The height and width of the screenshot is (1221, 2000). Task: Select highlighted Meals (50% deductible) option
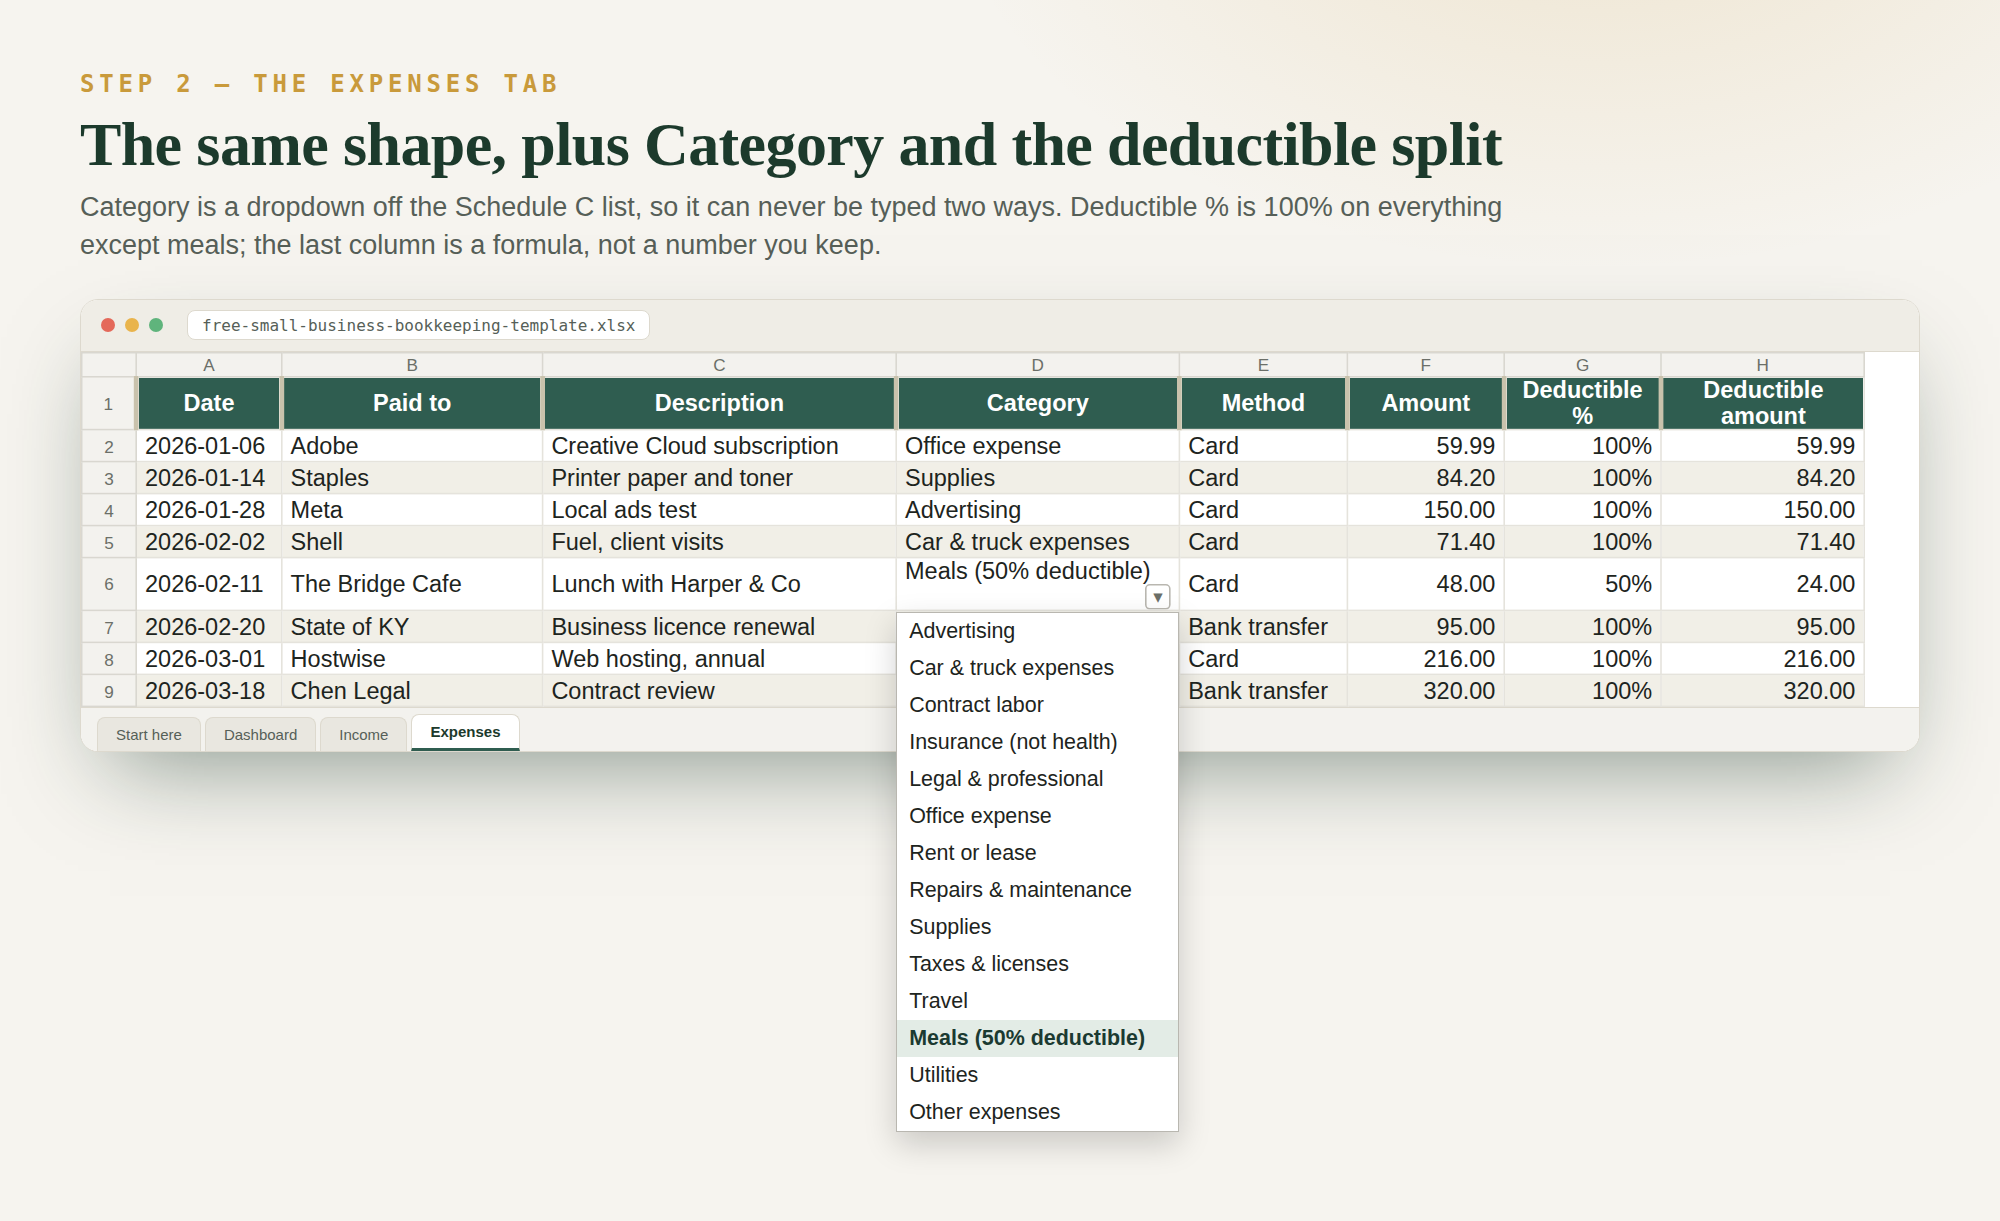pyautogui.click(x=1037, y=1038)
